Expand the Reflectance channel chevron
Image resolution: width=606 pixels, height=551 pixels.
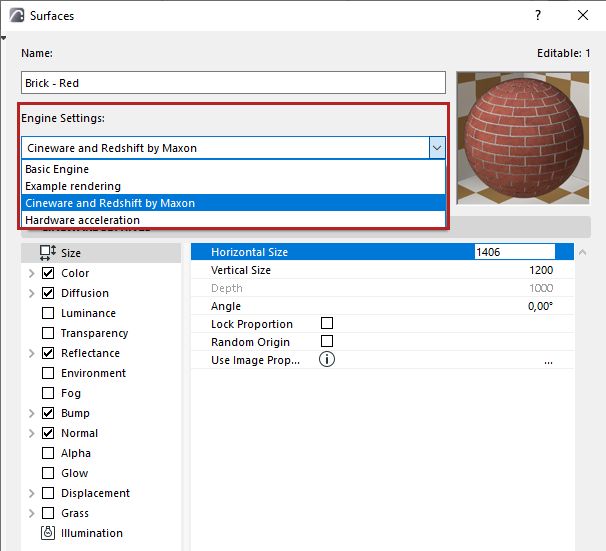(x=32, y=353)
